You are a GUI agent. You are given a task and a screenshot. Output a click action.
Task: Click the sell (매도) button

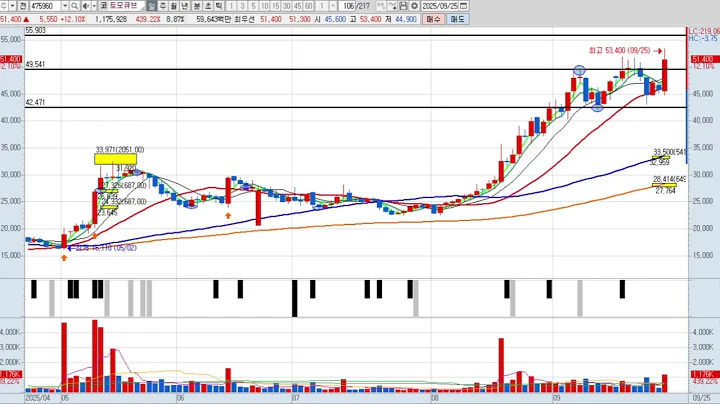tap(457, 19)
